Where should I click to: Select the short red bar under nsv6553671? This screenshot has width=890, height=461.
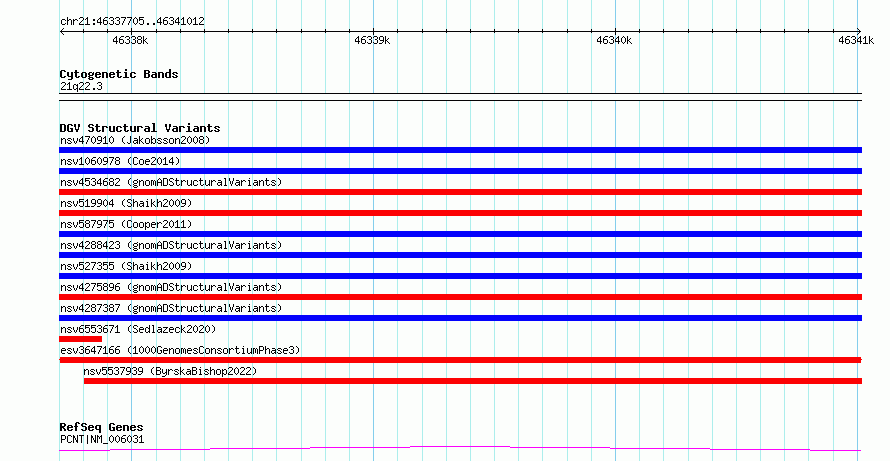click(81, 339)
